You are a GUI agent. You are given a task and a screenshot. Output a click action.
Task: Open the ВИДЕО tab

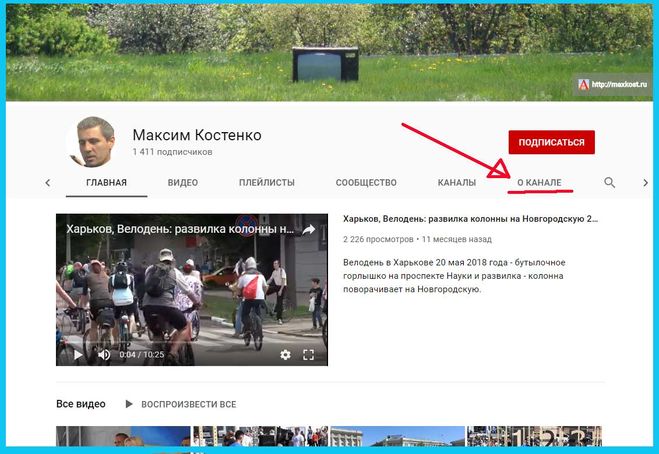183,183
